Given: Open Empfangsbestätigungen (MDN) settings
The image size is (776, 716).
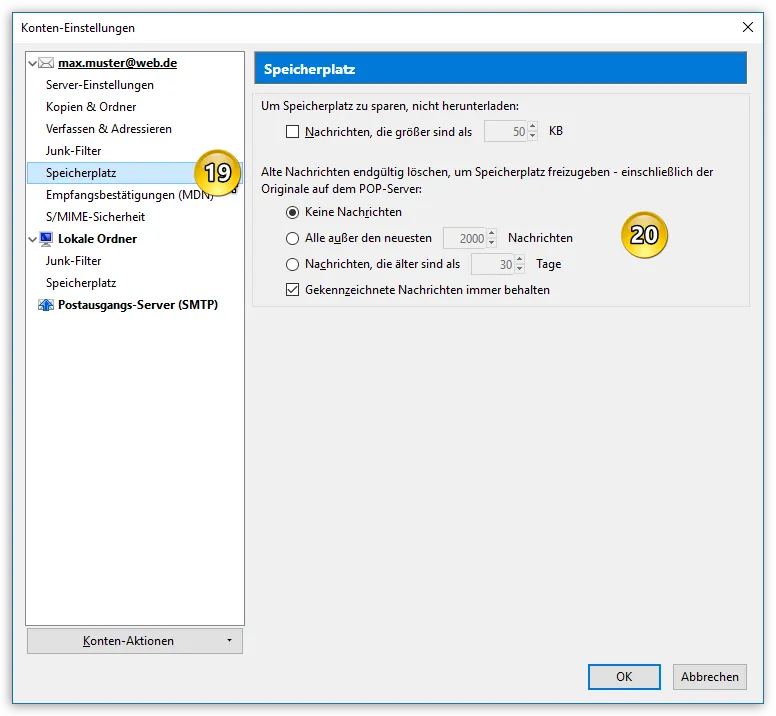Looking at the screenshot, I should [x=130, y=195].
